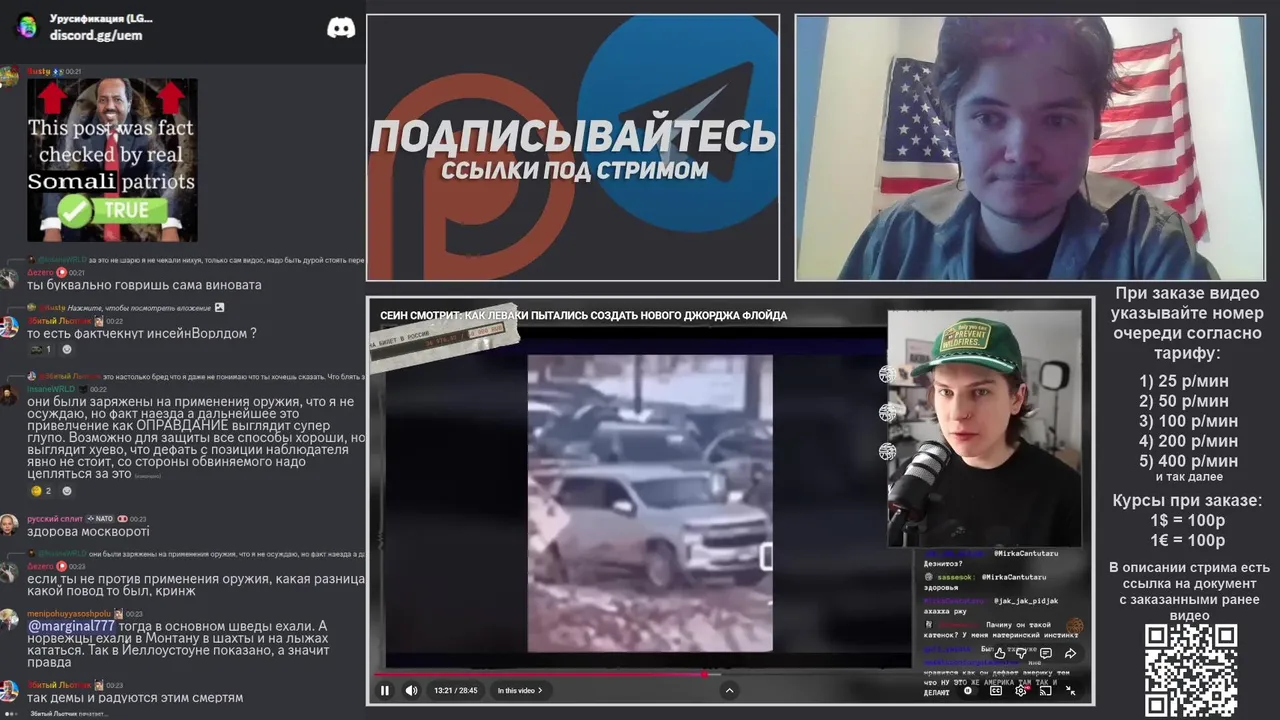The image size is (1280, 720).
Task: Click the sassesok username in stream chat
Action: (x=955, y=578)
